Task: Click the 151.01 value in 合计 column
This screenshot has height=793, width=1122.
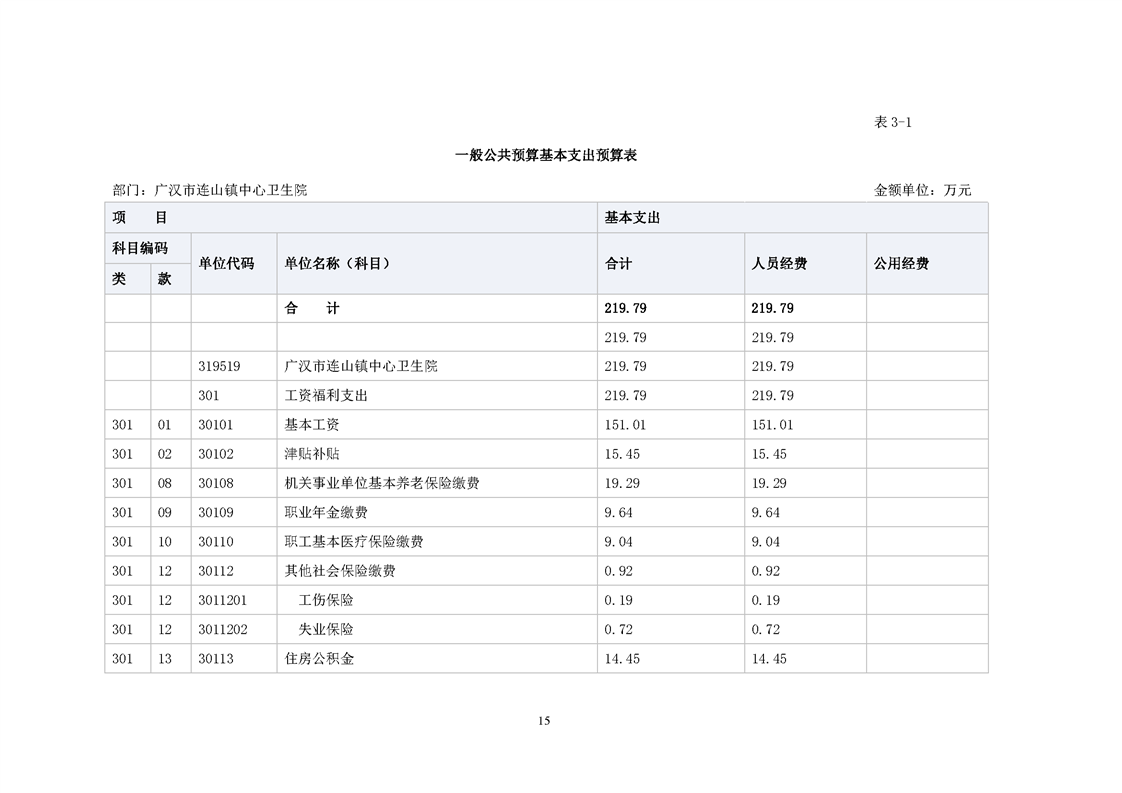Action: click(625, 425)
